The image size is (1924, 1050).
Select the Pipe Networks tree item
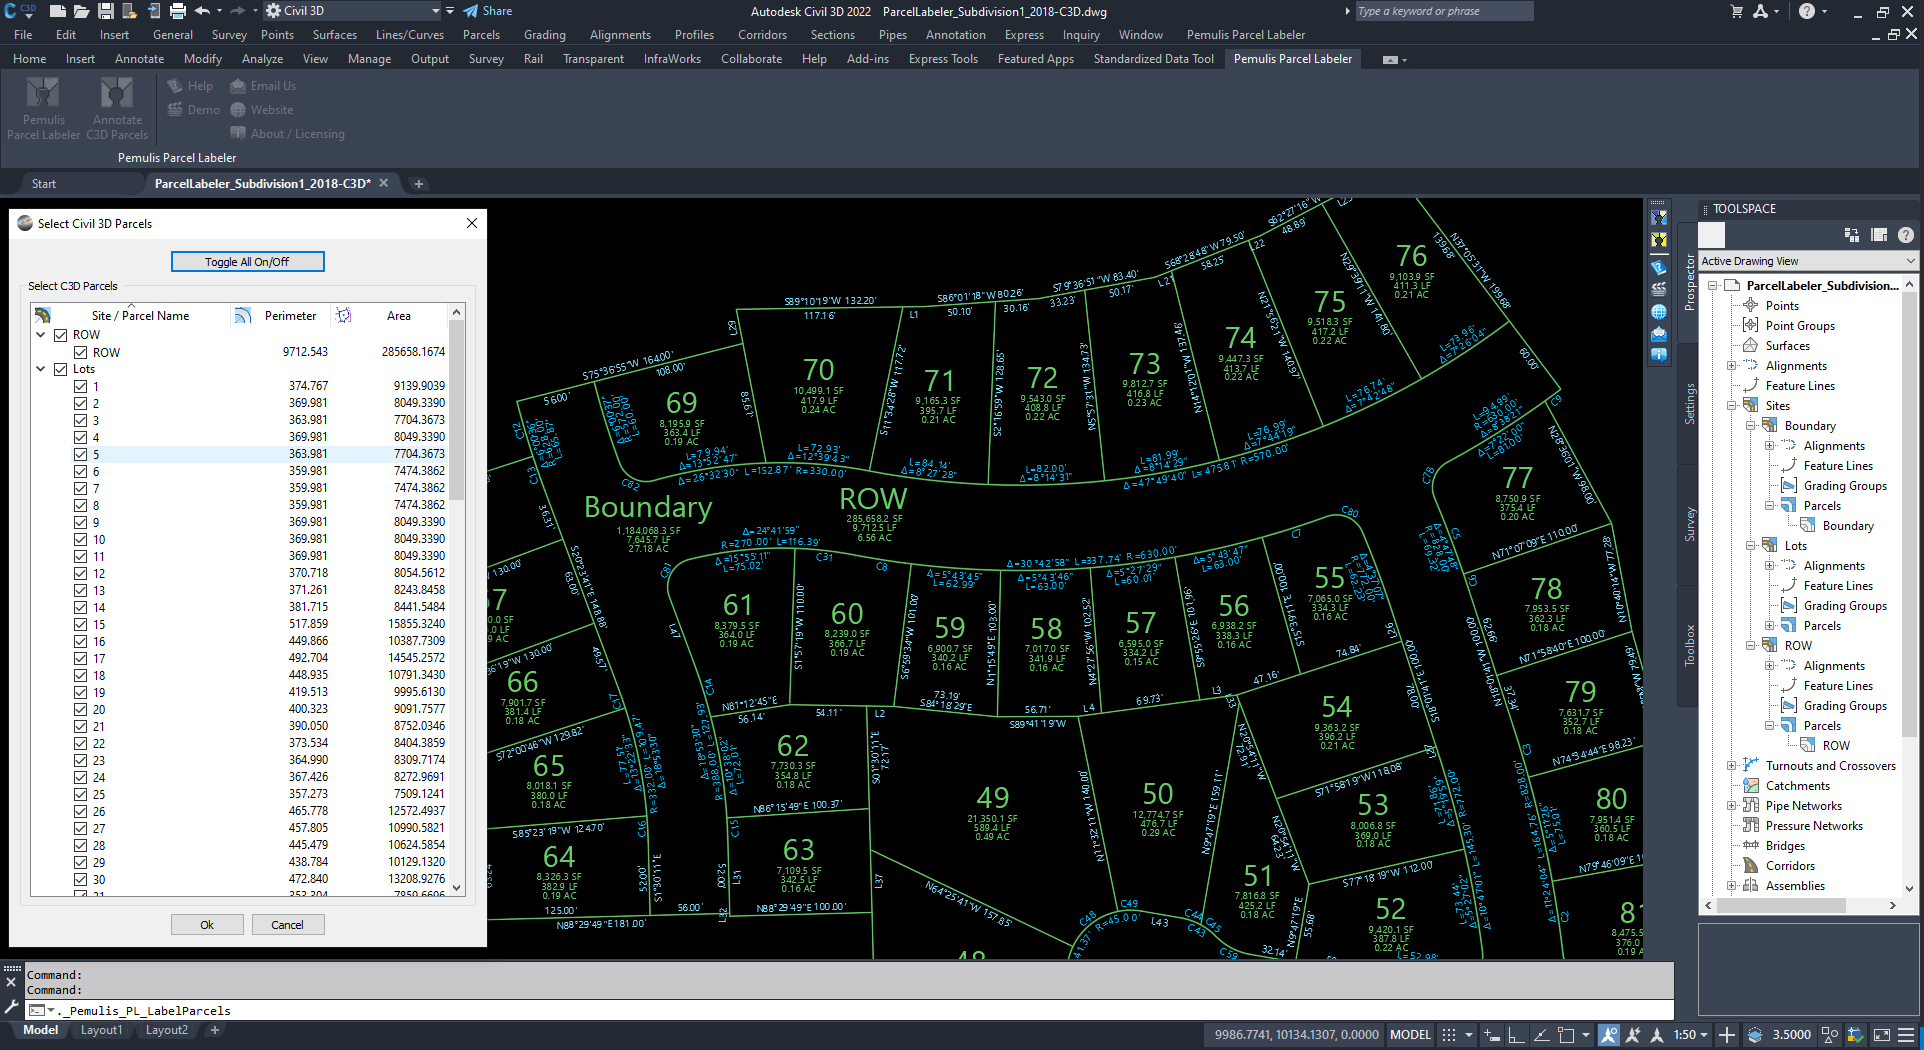(1803, 806)
